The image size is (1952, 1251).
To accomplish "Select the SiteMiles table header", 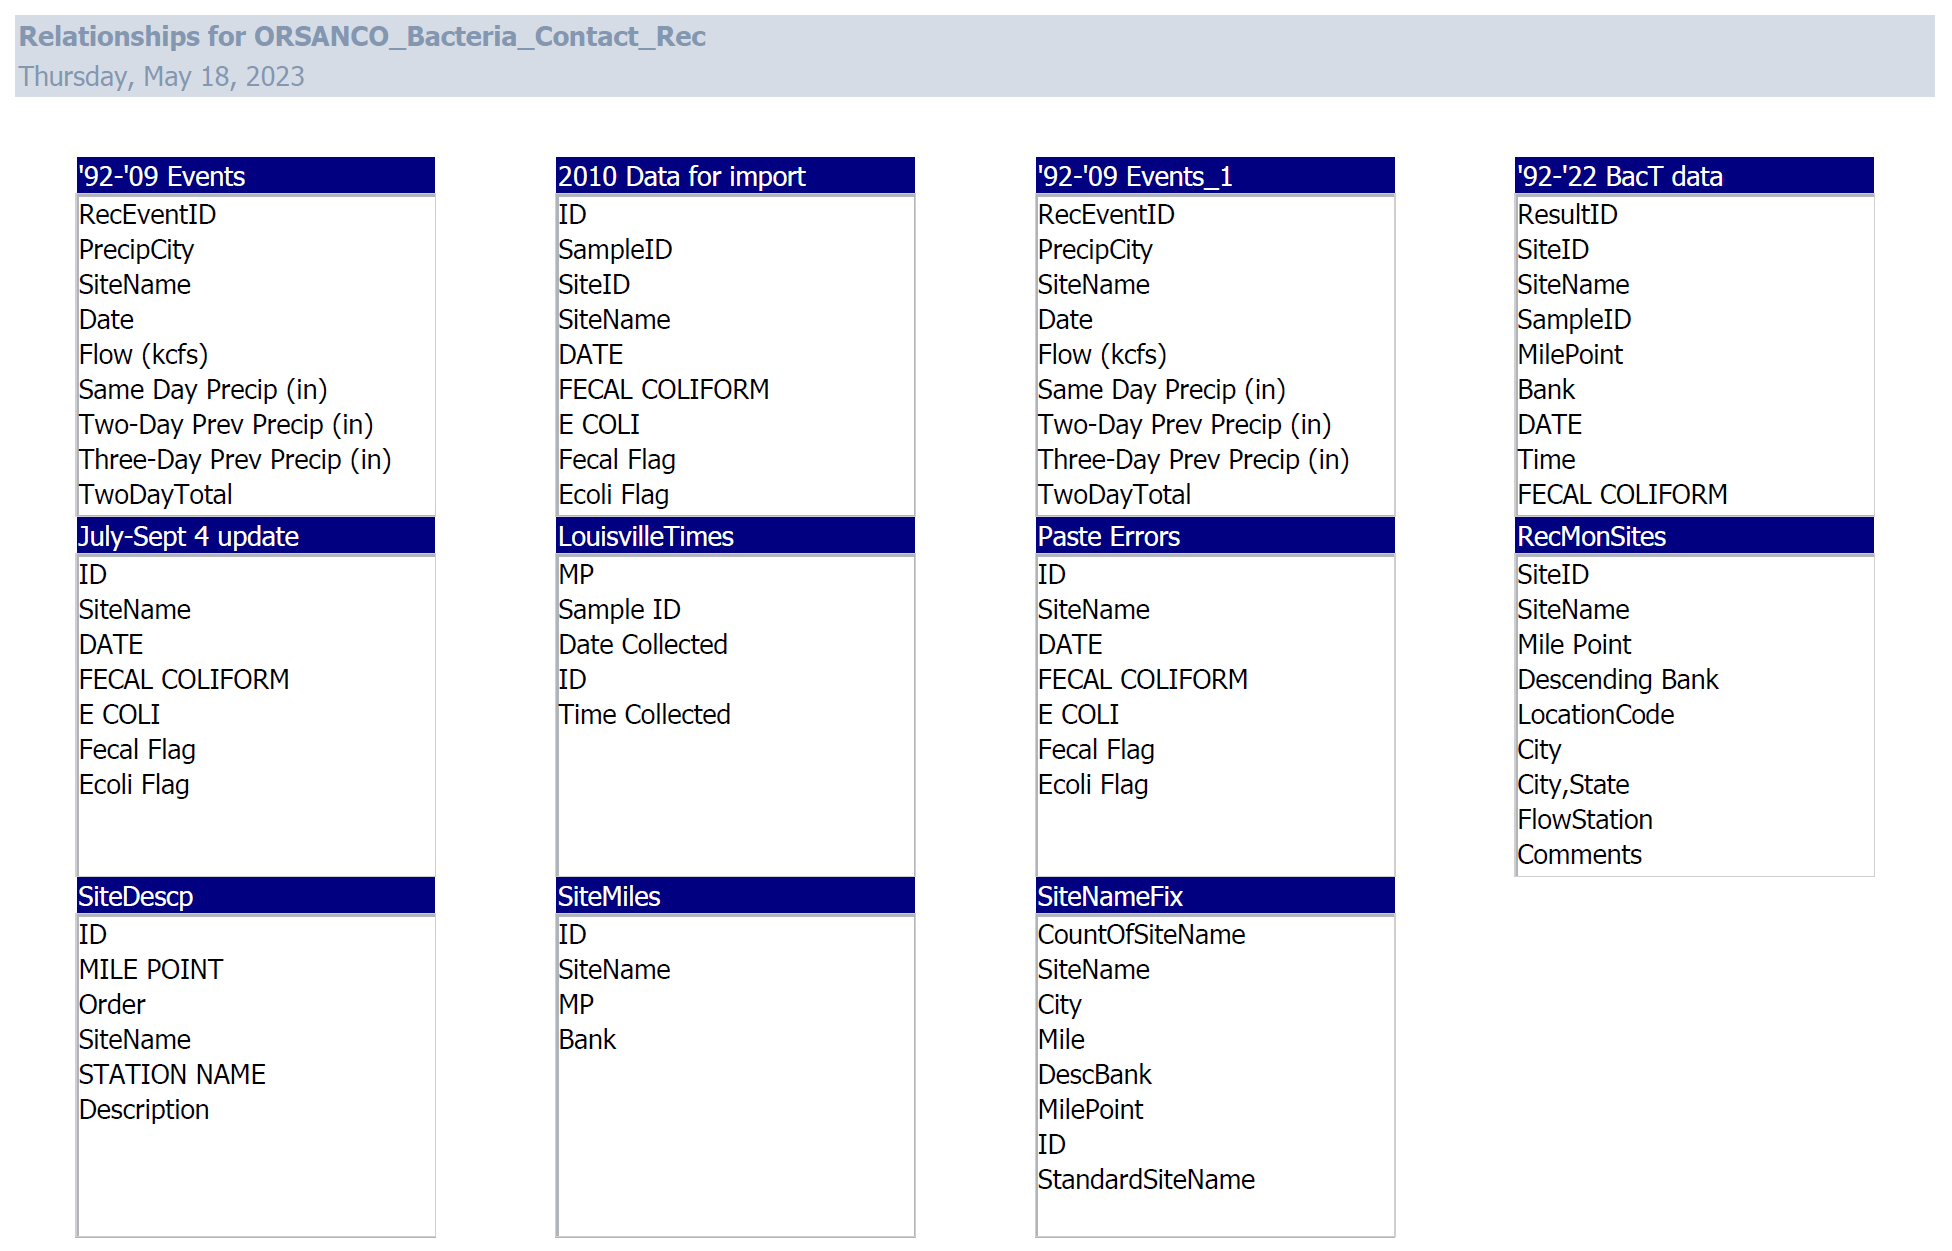I will (735, 896).
